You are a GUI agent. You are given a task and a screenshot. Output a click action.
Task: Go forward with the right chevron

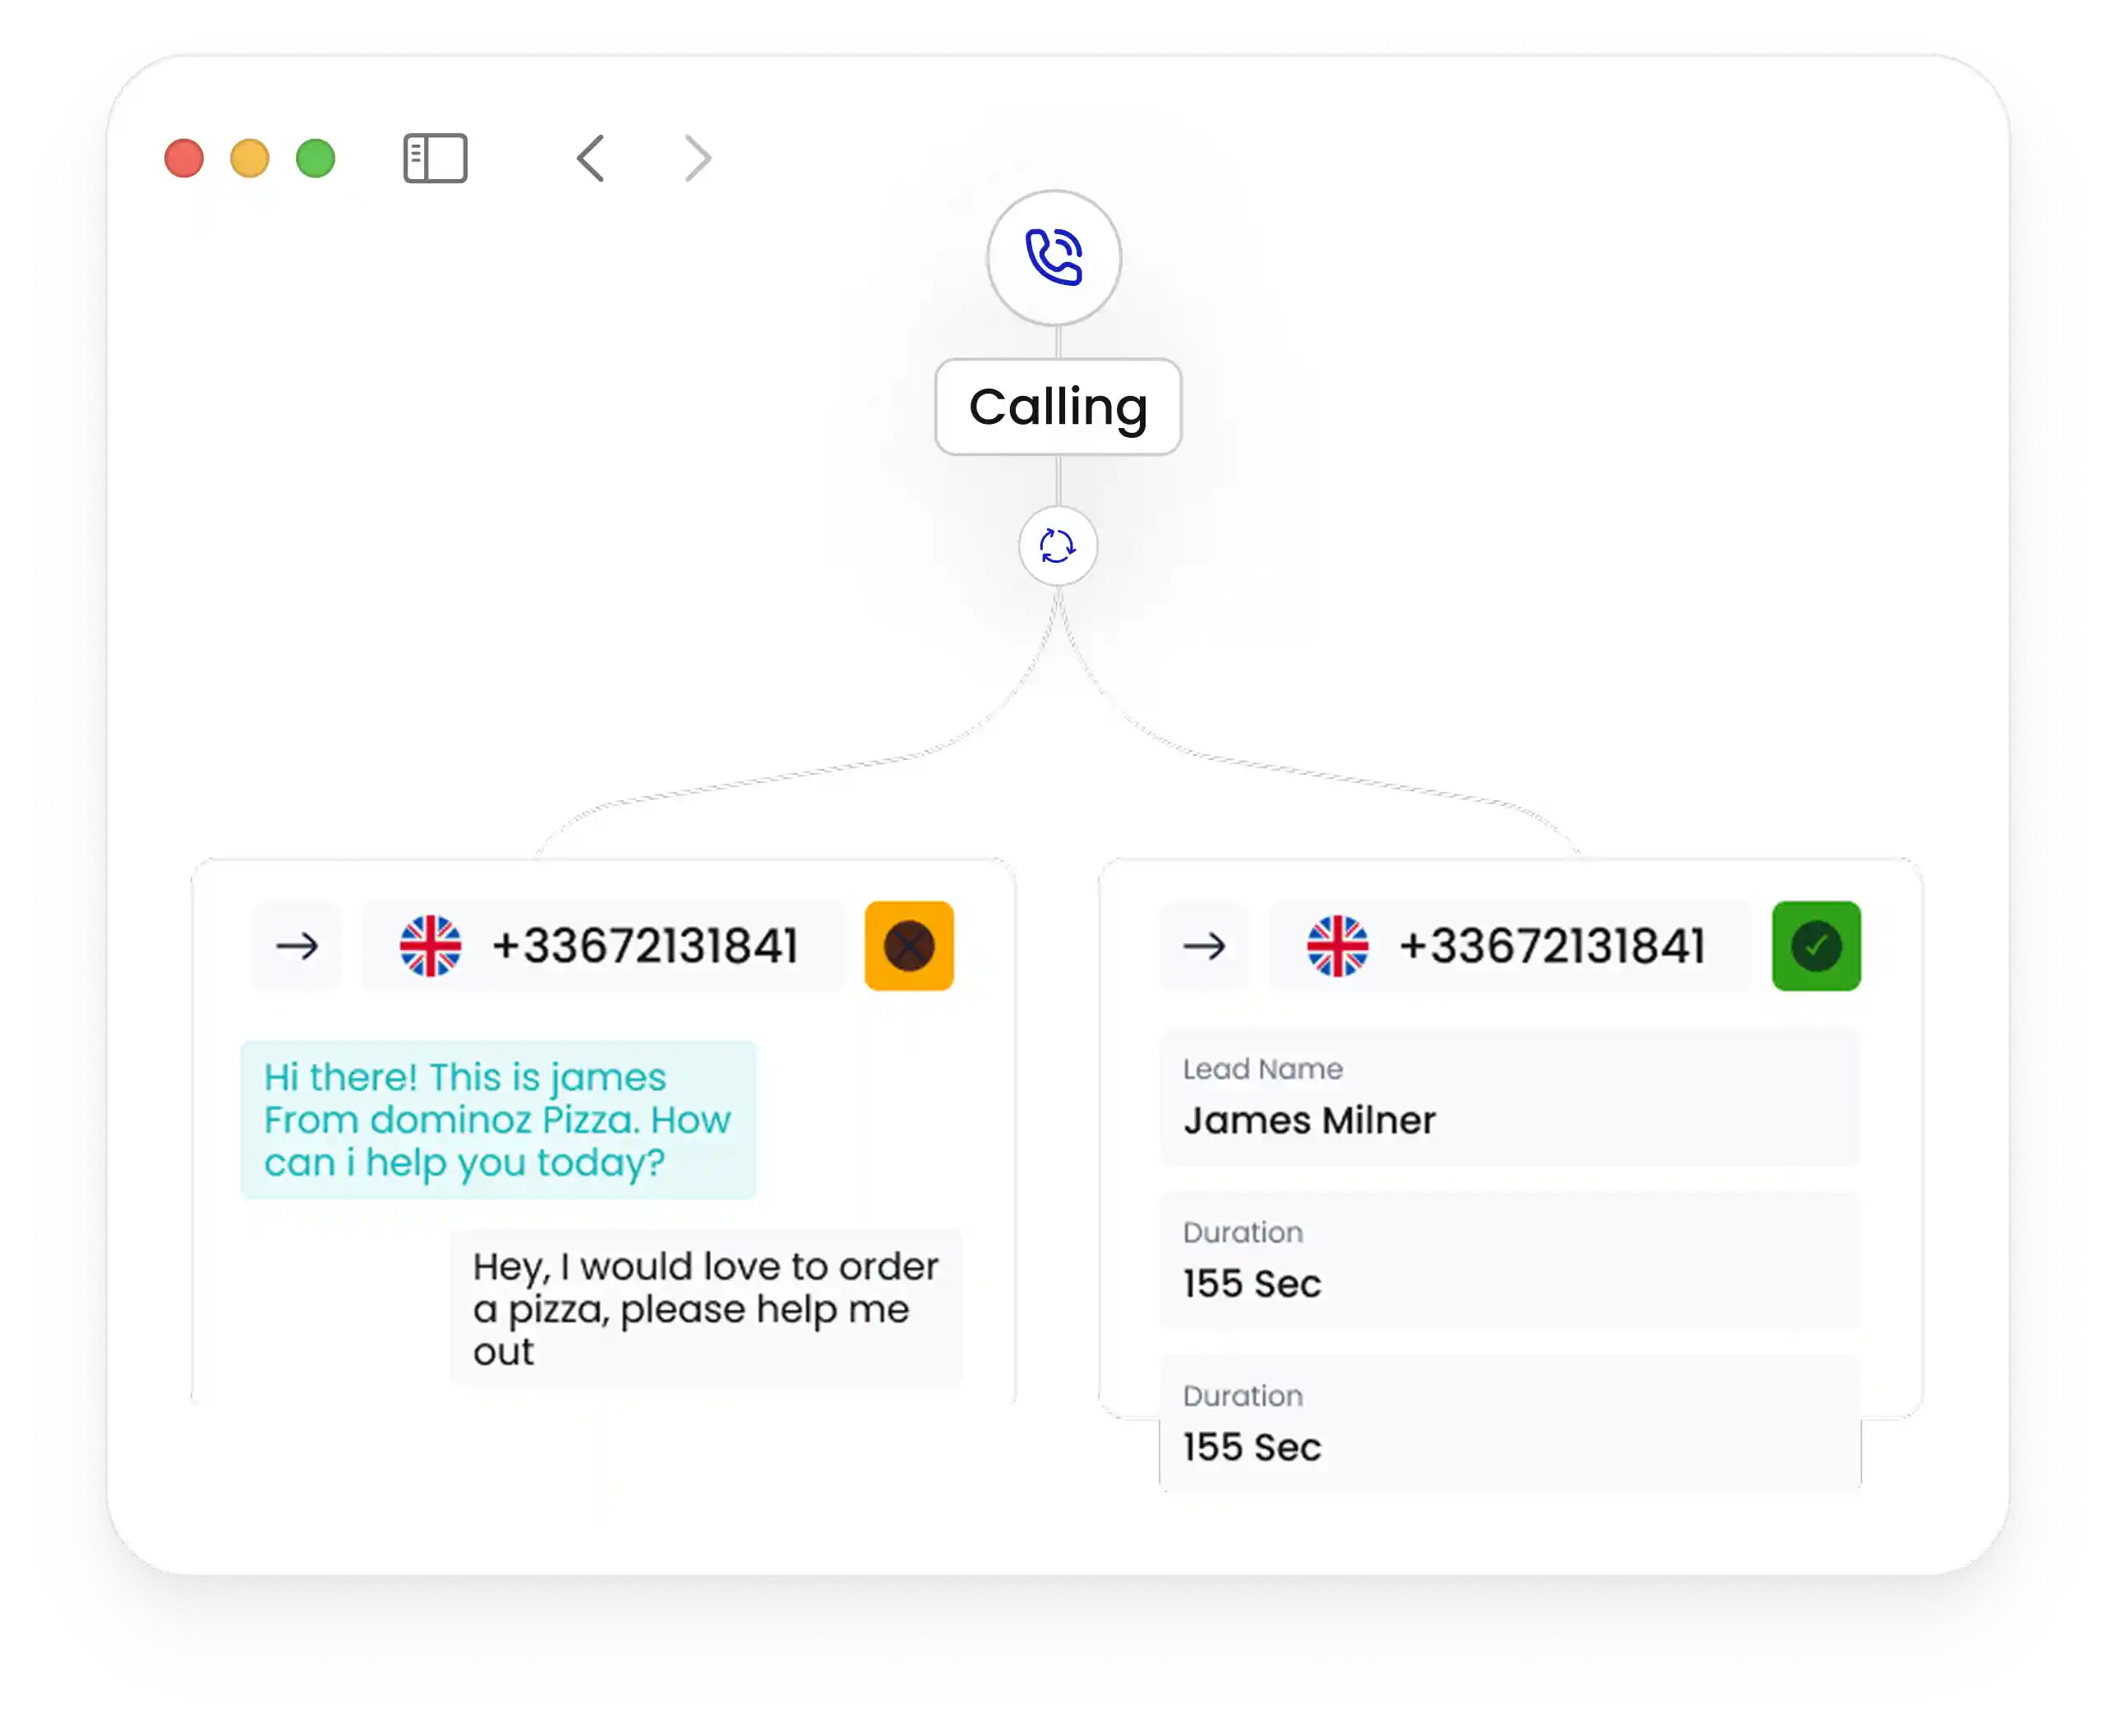coord(698,158)
